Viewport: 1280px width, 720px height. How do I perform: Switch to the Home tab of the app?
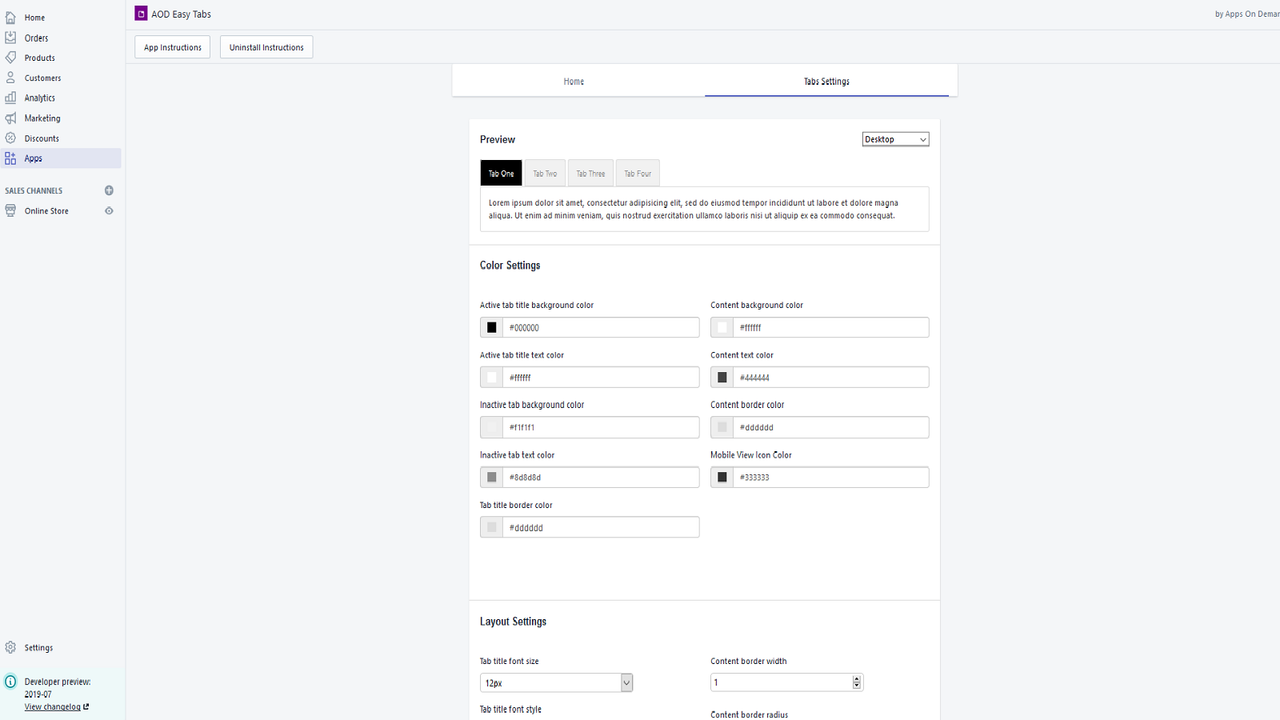573,81
